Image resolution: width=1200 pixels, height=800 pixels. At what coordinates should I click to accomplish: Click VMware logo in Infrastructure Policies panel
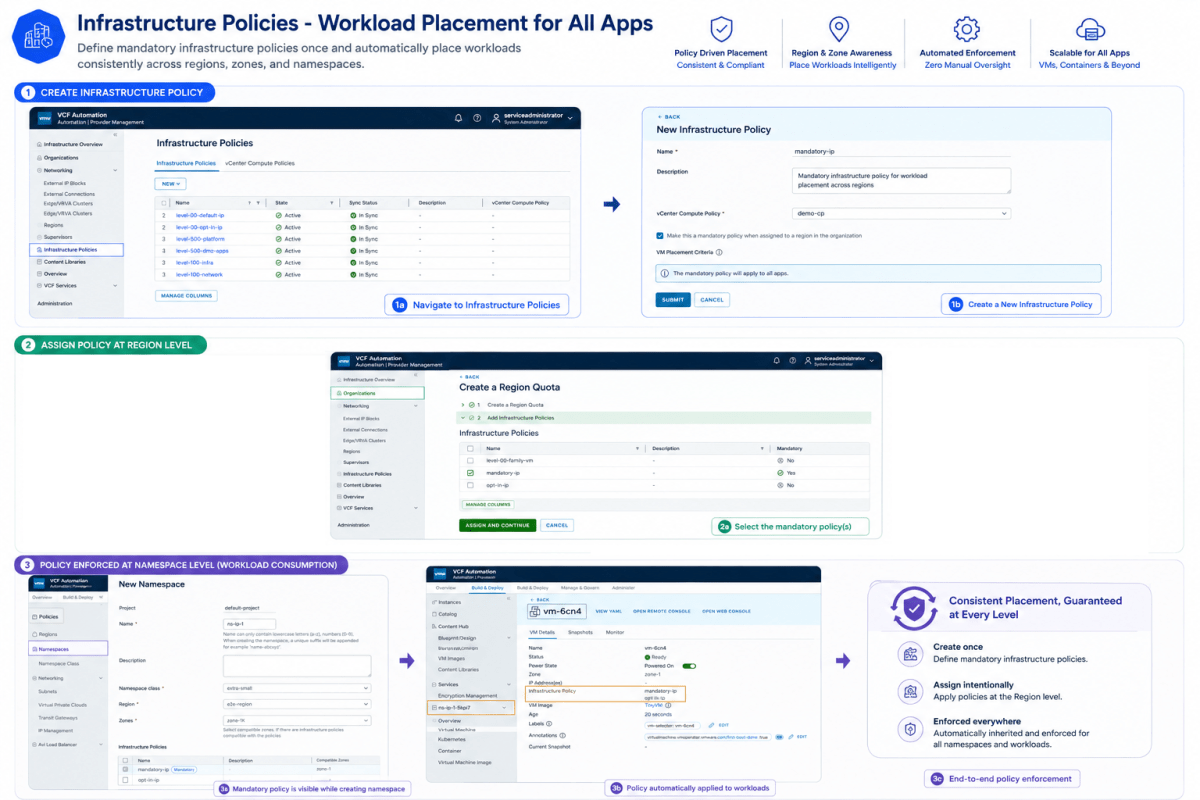[44, 118]
